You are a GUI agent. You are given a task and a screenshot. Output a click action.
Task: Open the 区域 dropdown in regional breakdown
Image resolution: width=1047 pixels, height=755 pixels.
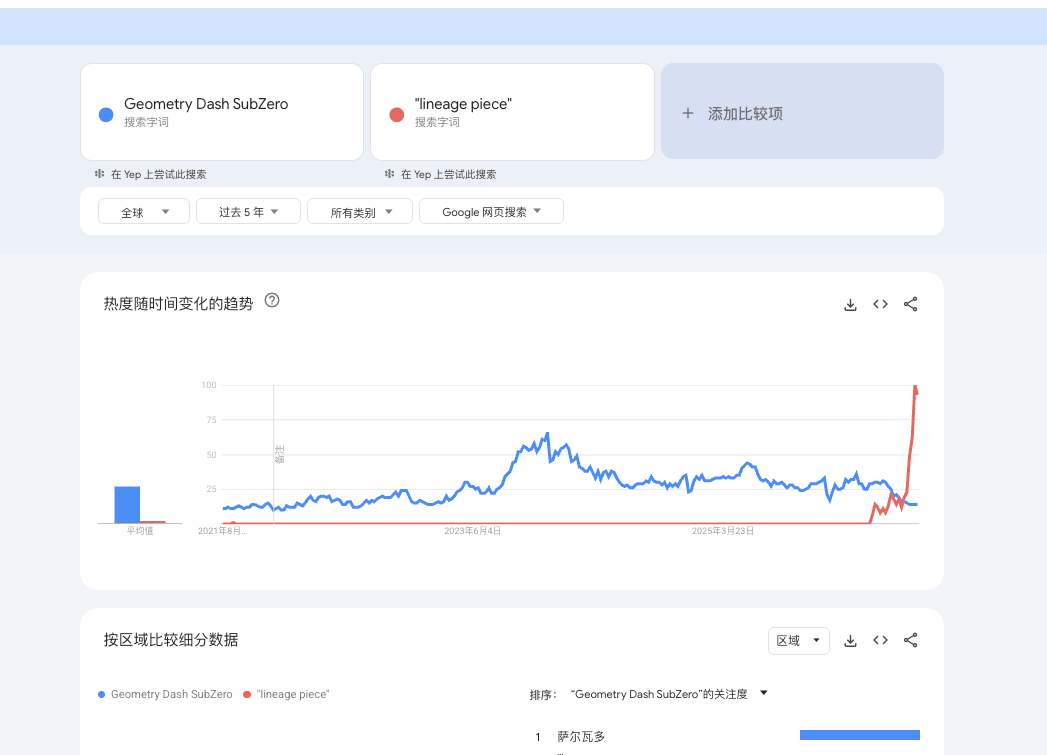pos(799,641)
